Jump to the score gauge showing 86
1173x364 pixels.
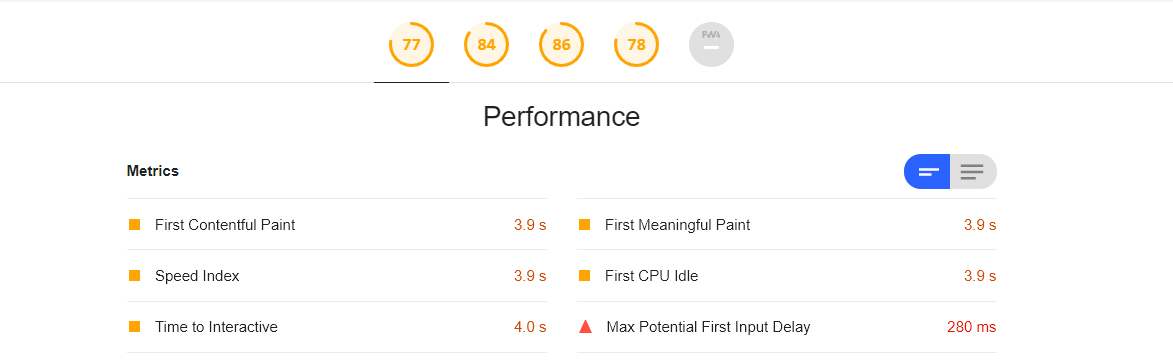tap(561, 44)
